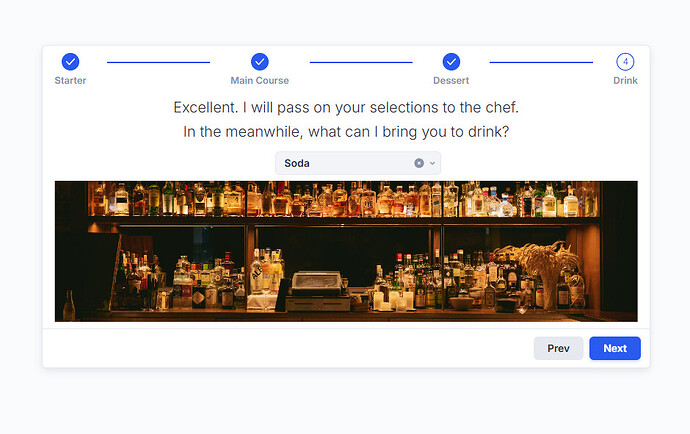Click the Main Course checkmark icon
Screen dimensions: 690x434
pos(260,62)
